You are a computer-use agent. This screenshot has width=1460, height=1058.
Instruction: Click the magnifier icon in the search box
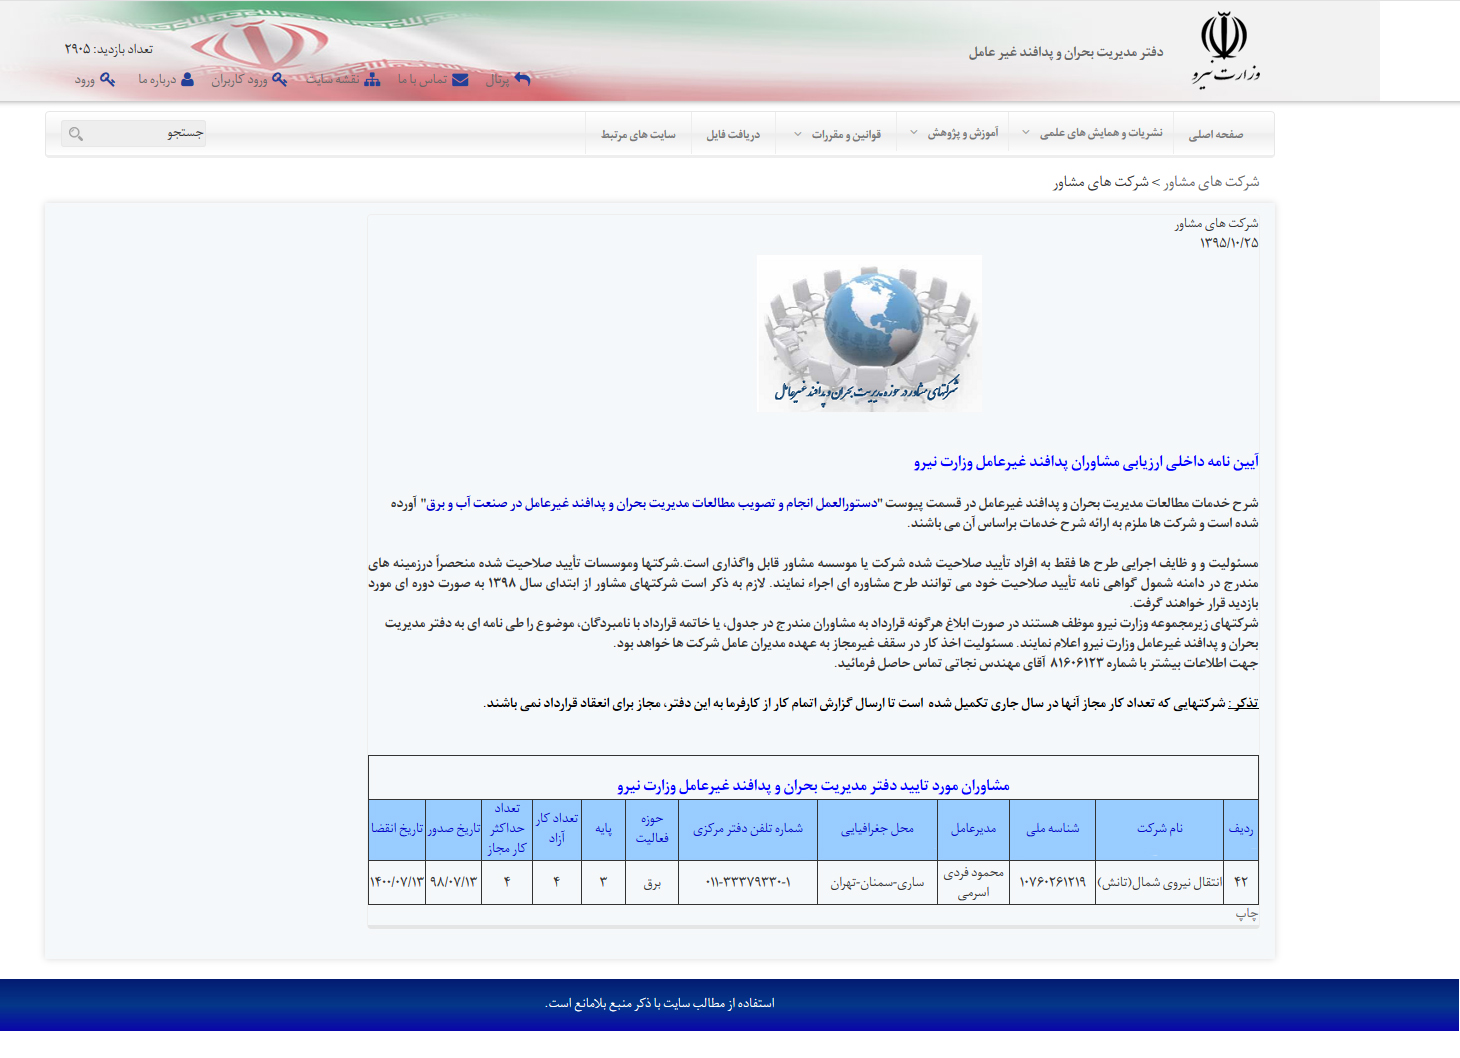click(x=76, y=134)
